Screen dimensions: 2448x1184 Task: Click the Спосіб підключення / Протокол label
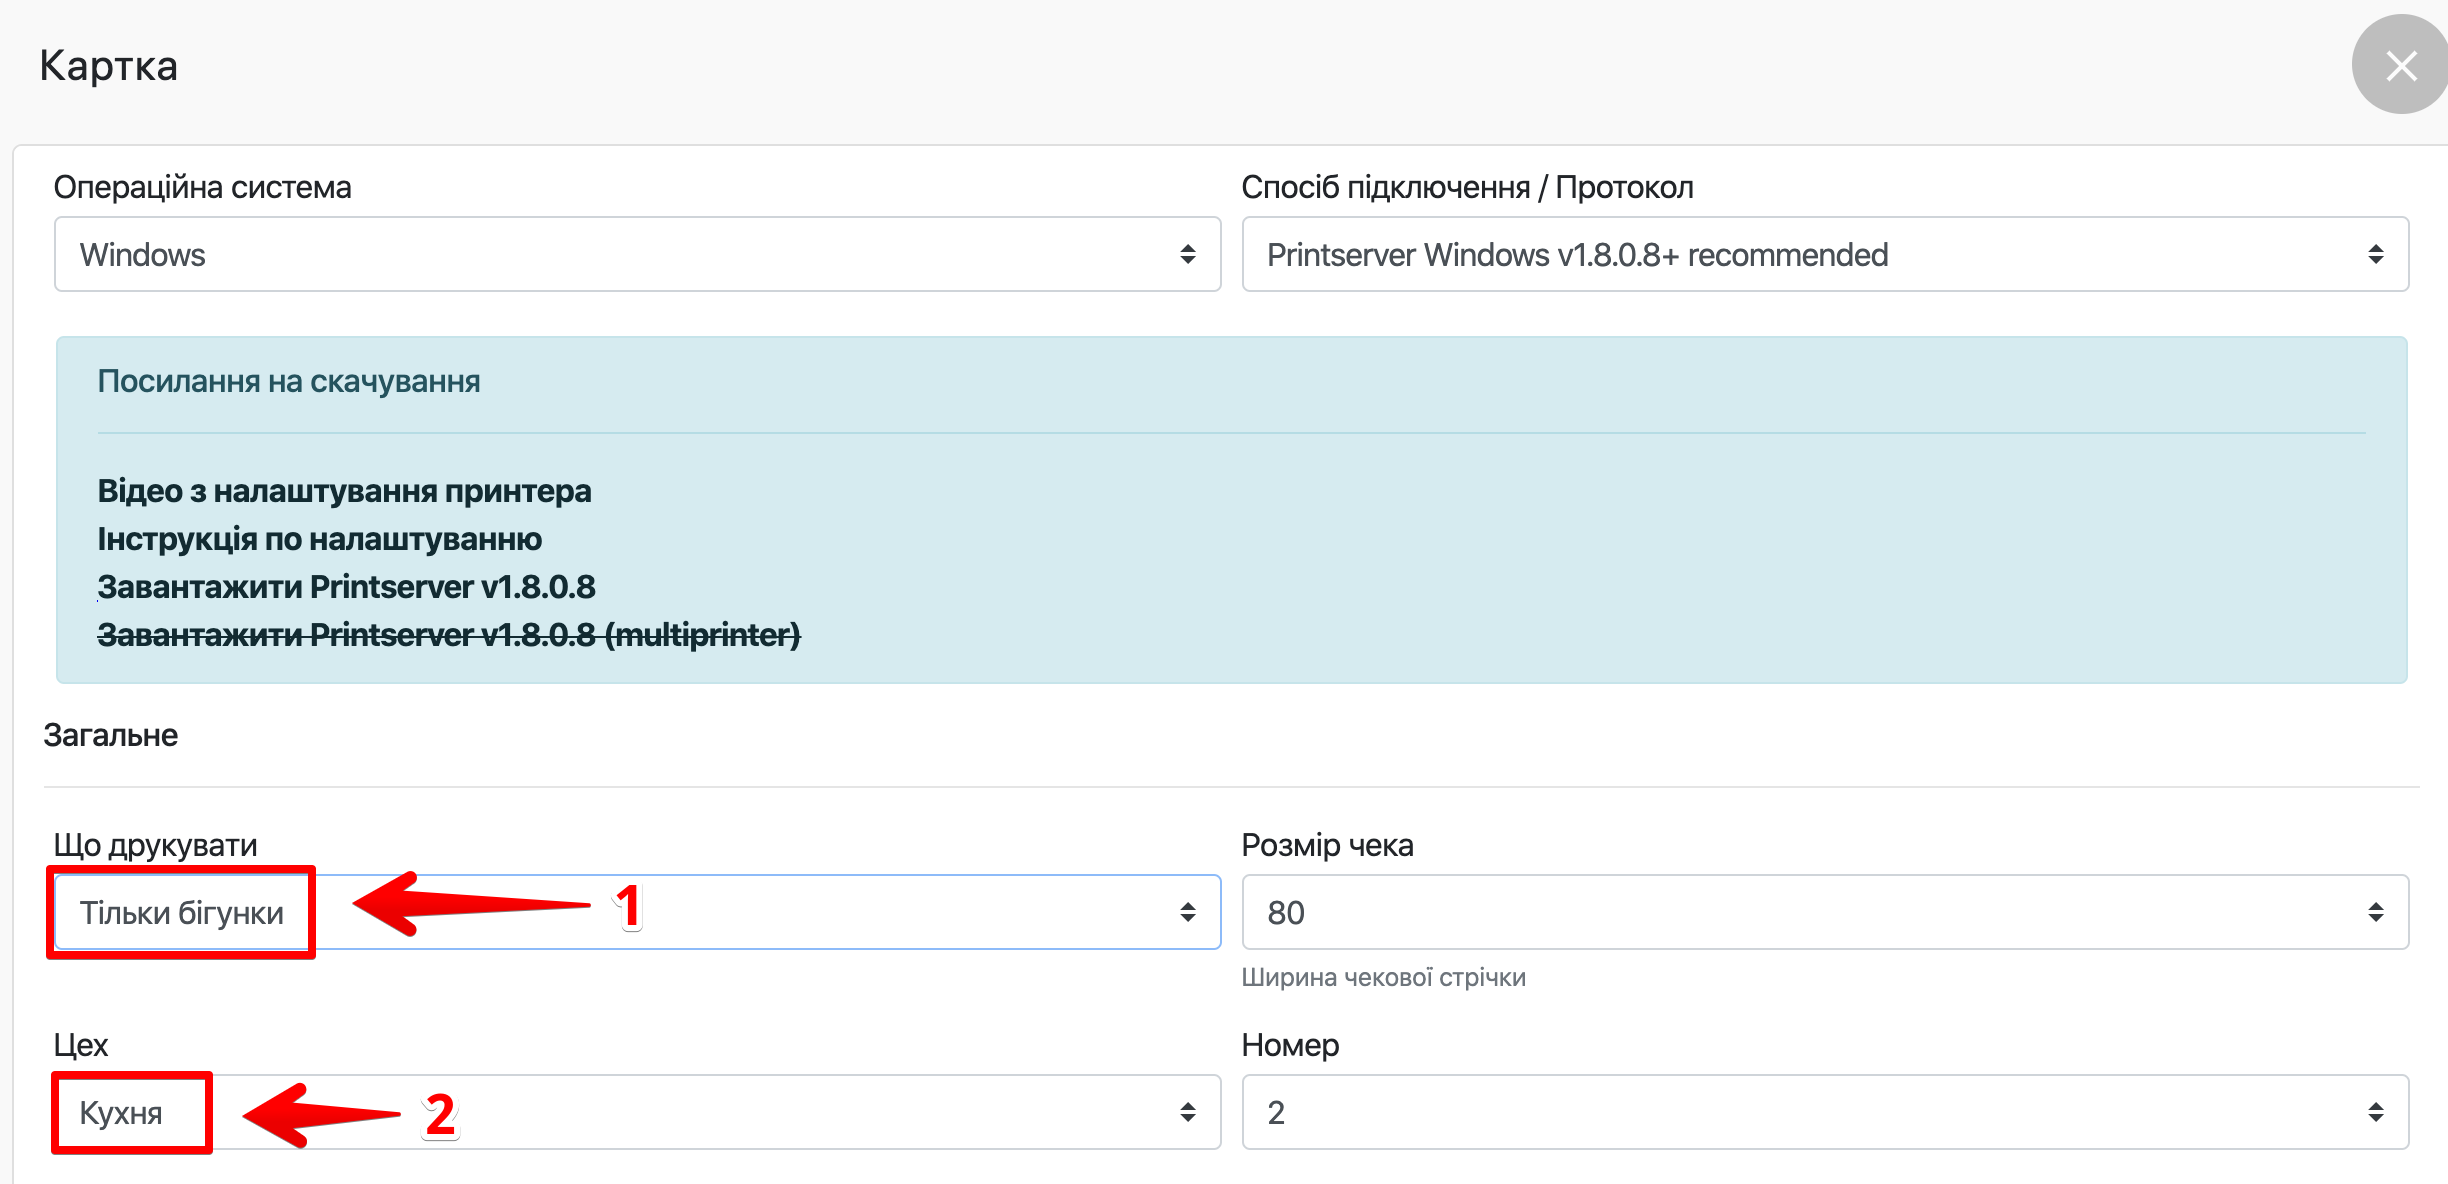click(x=1466, y=187)
